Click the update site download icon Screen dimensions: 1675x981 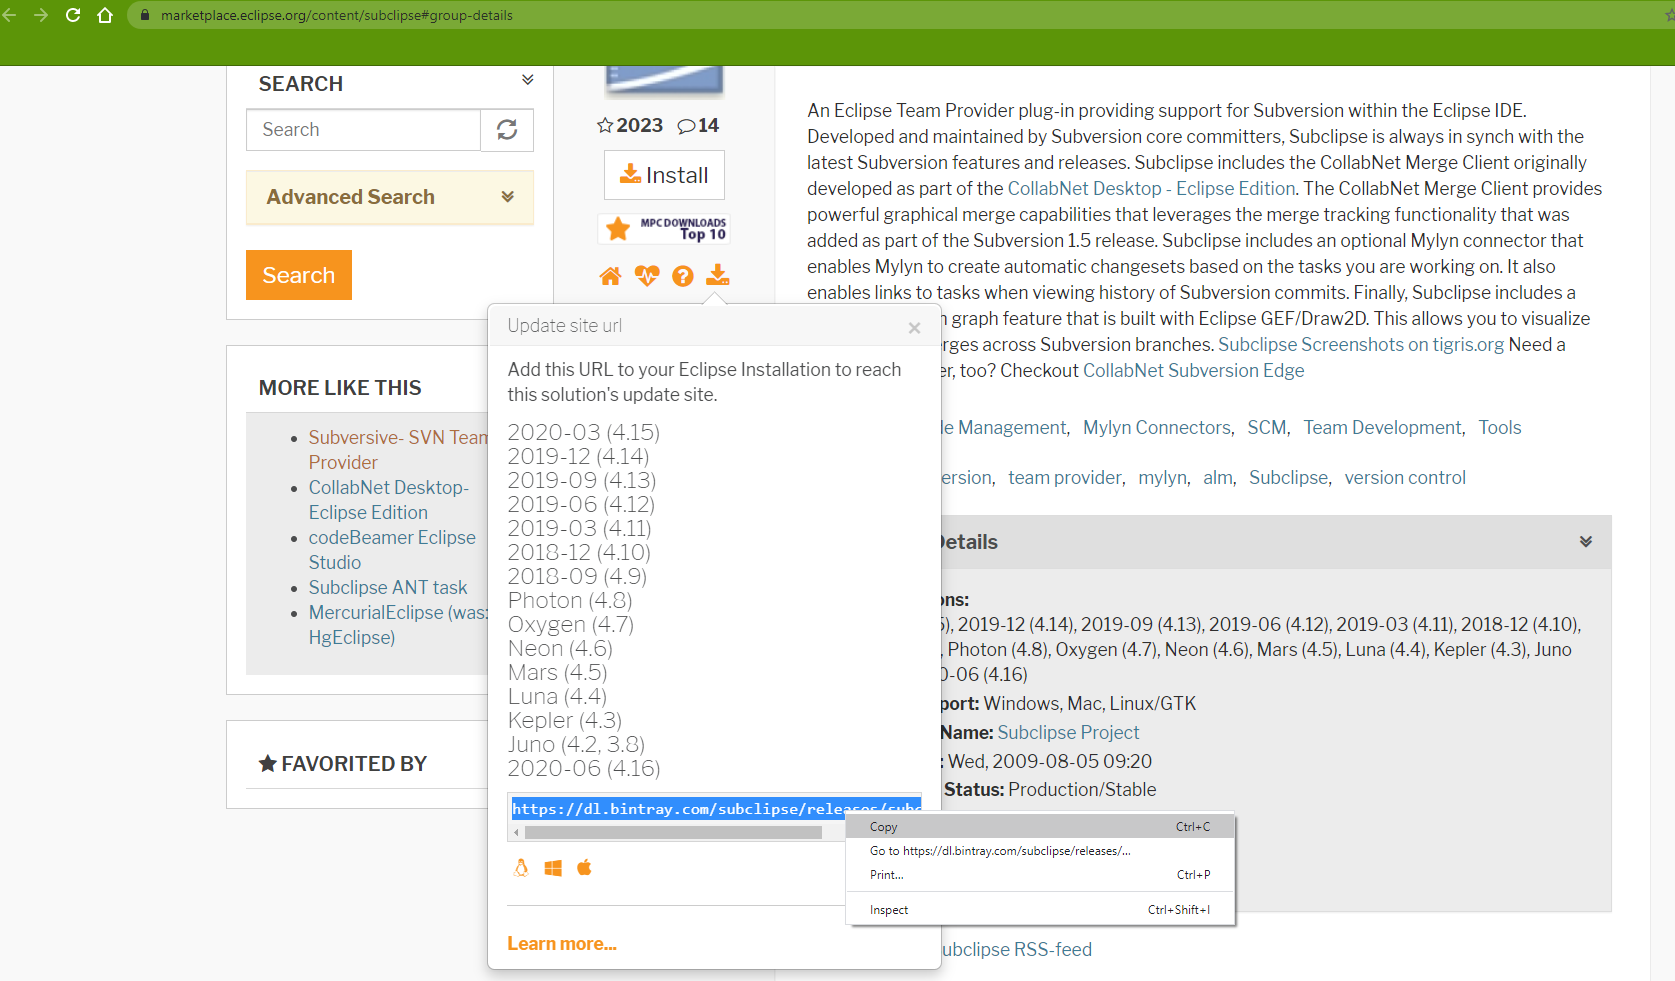(718, 275)
